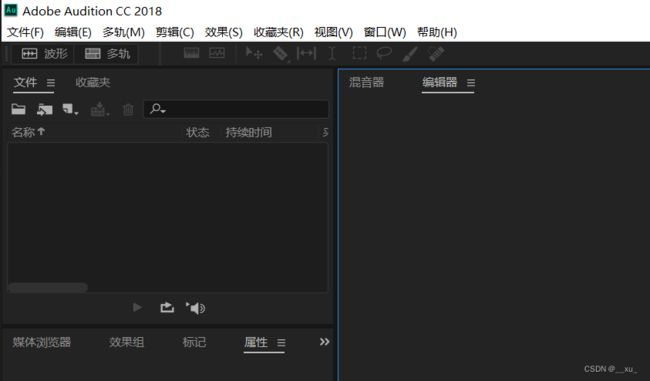Sort files by 名称 column header
650x381 pixels.
(28, 132)
